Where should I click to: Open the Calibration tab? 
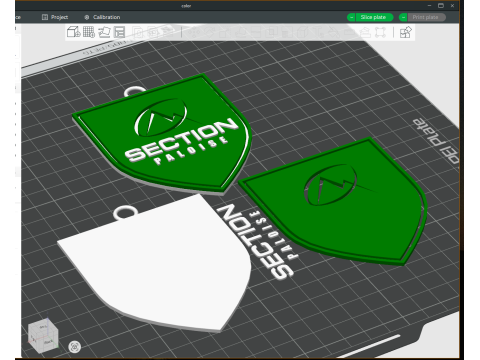(x=102, y=17)
